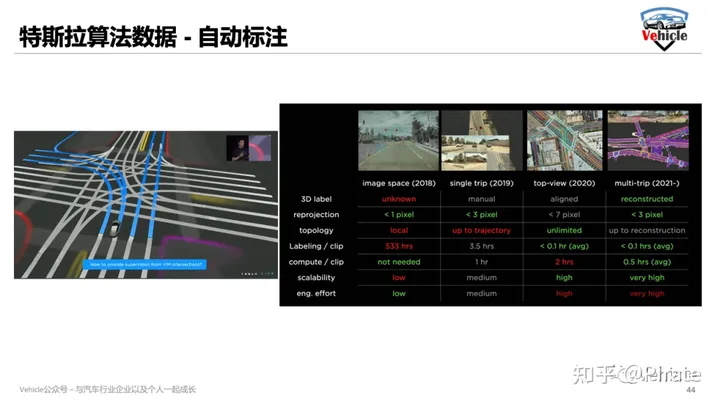720x404 pixels.
Task: Select the slide title 特斯拉算法数据 - 自动标注
Action: (x=153, y=37)
